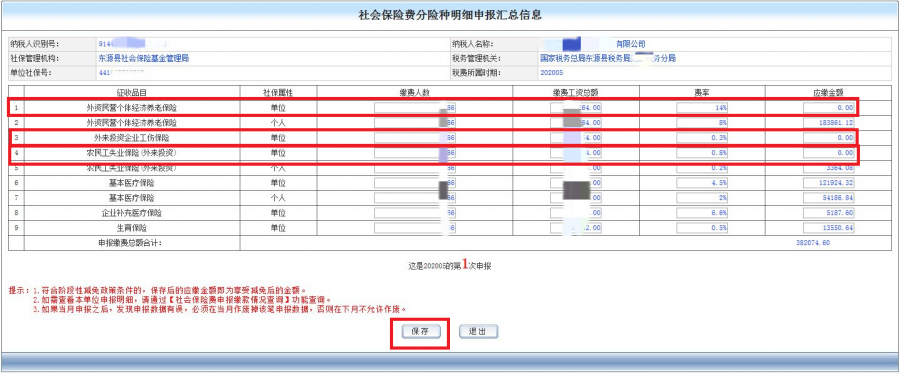This screenshot has width=900, height=374.
Task: Select the 4.5% rate field for 基本医疗保险
Action: coord(702,182)
